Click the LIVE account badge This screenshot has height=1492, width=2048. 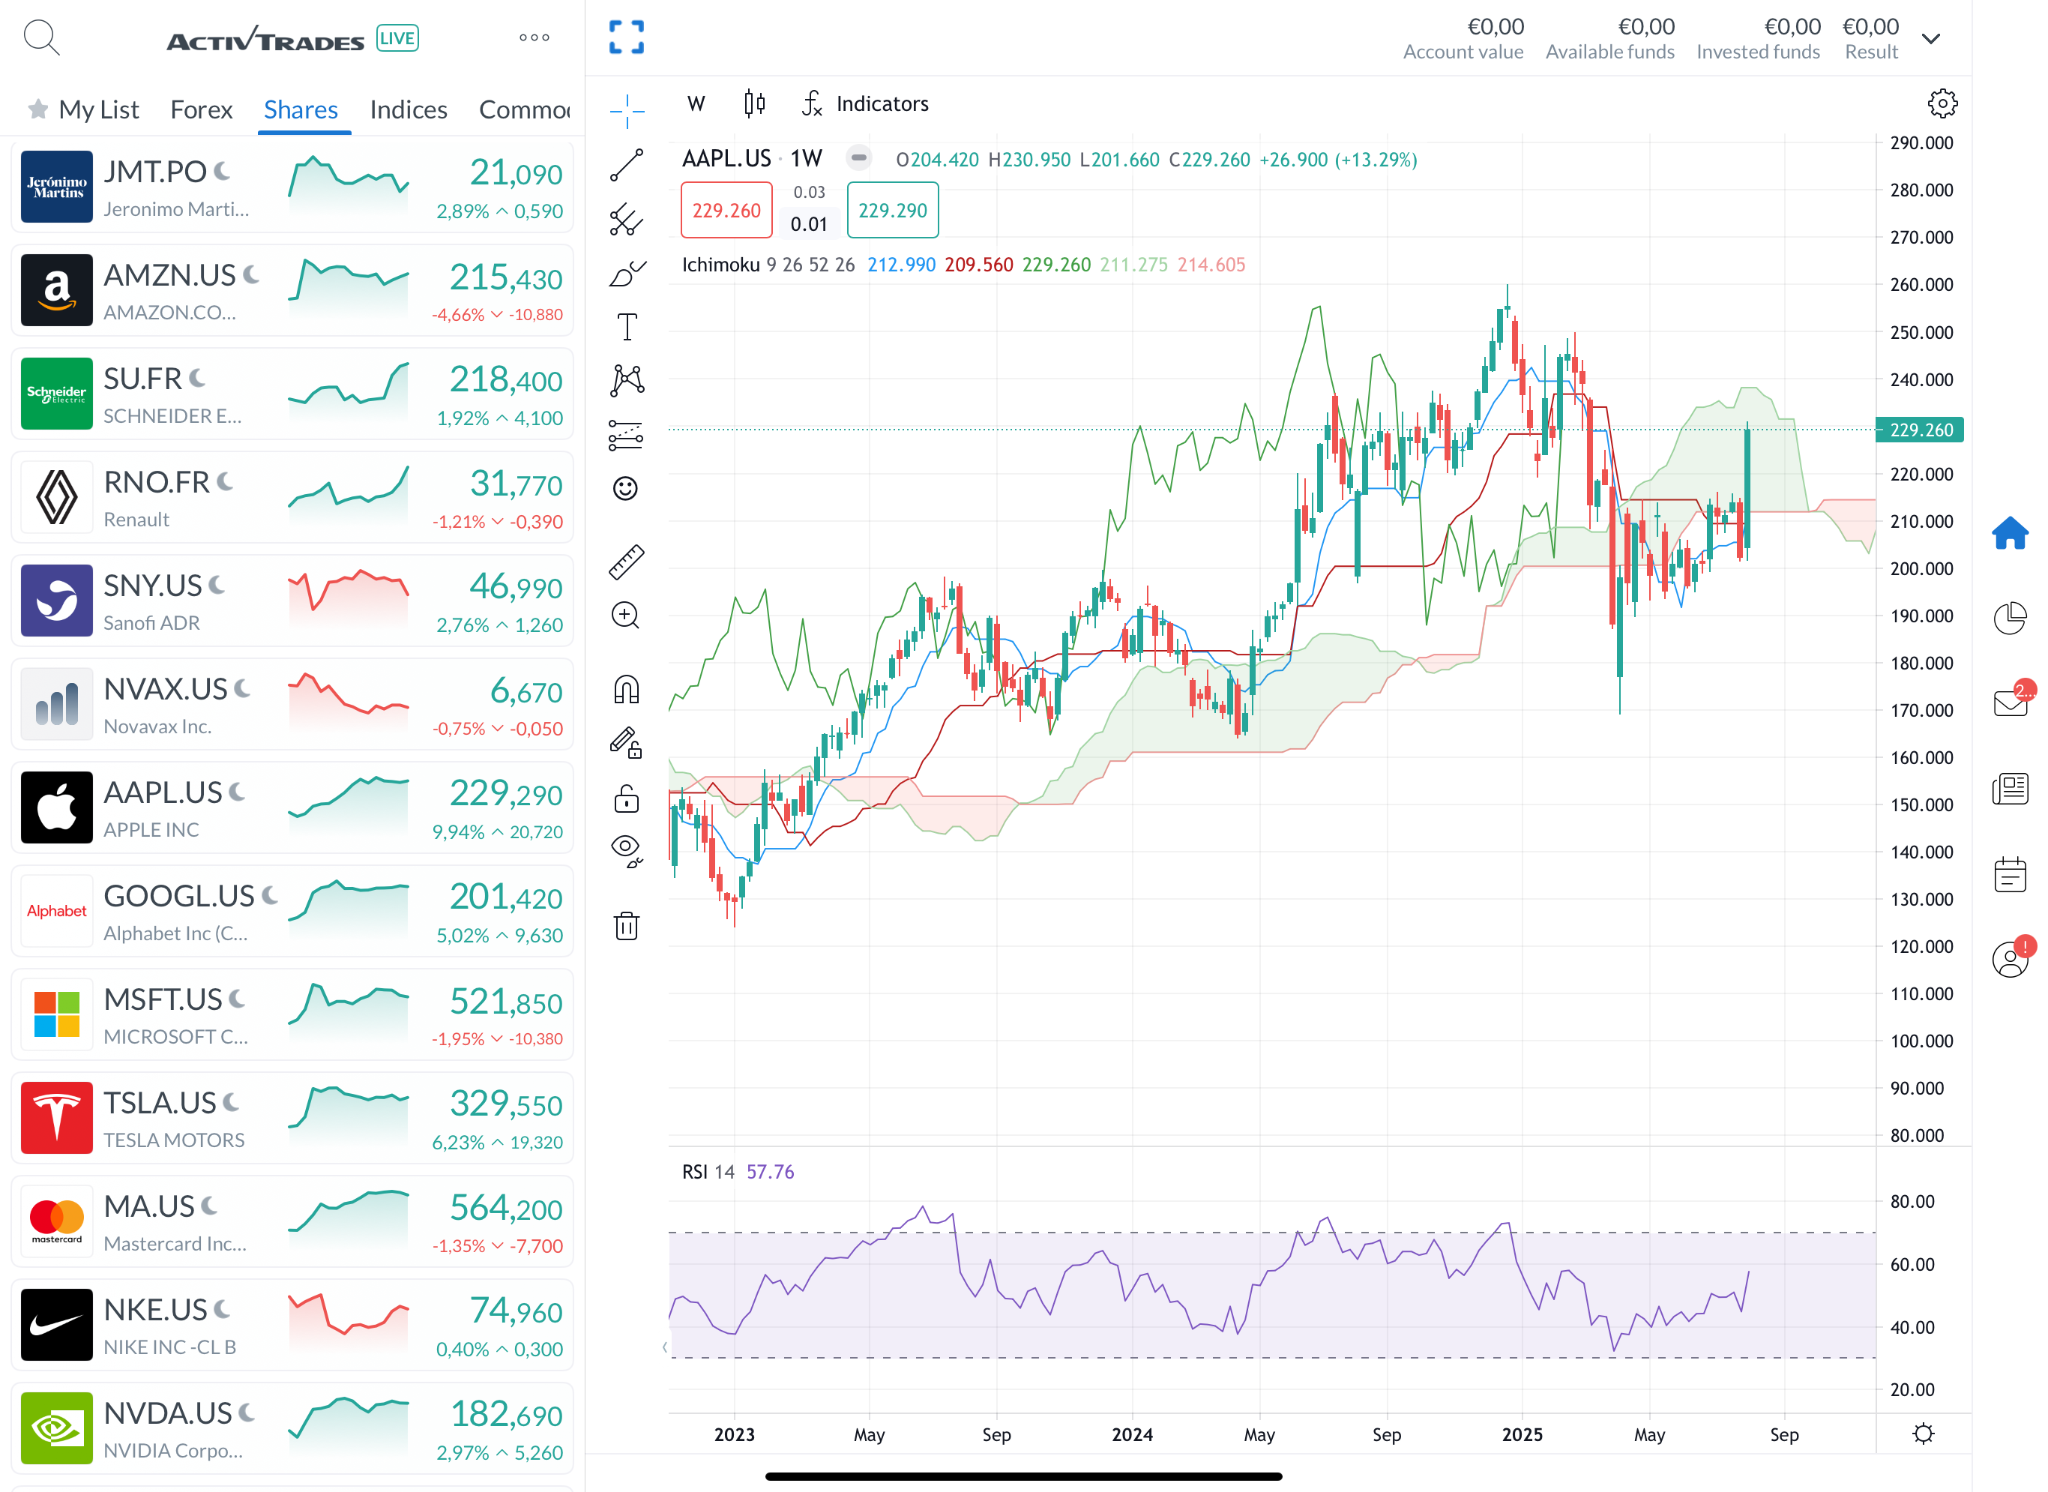point(397,38)
